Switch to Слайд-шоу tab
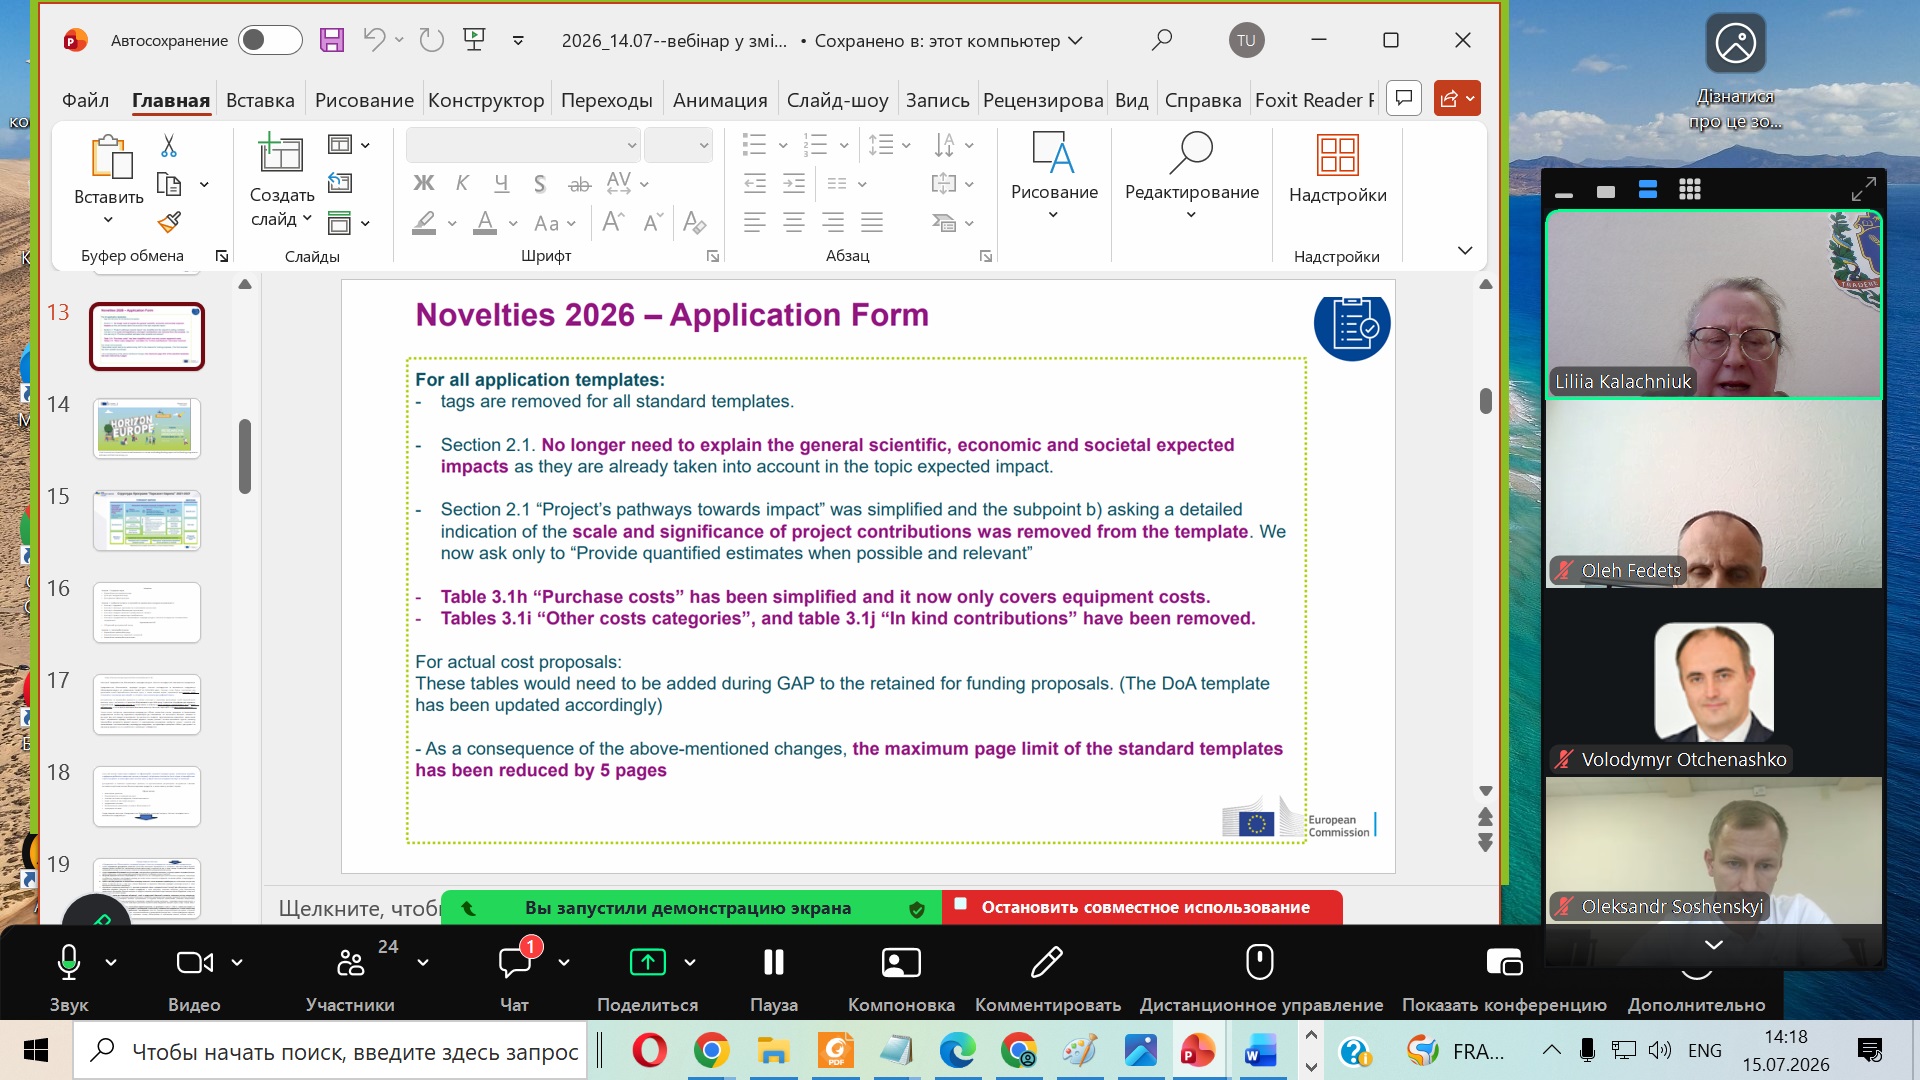This screenshot has width=1920, height=1080. (x=837, y=100)
